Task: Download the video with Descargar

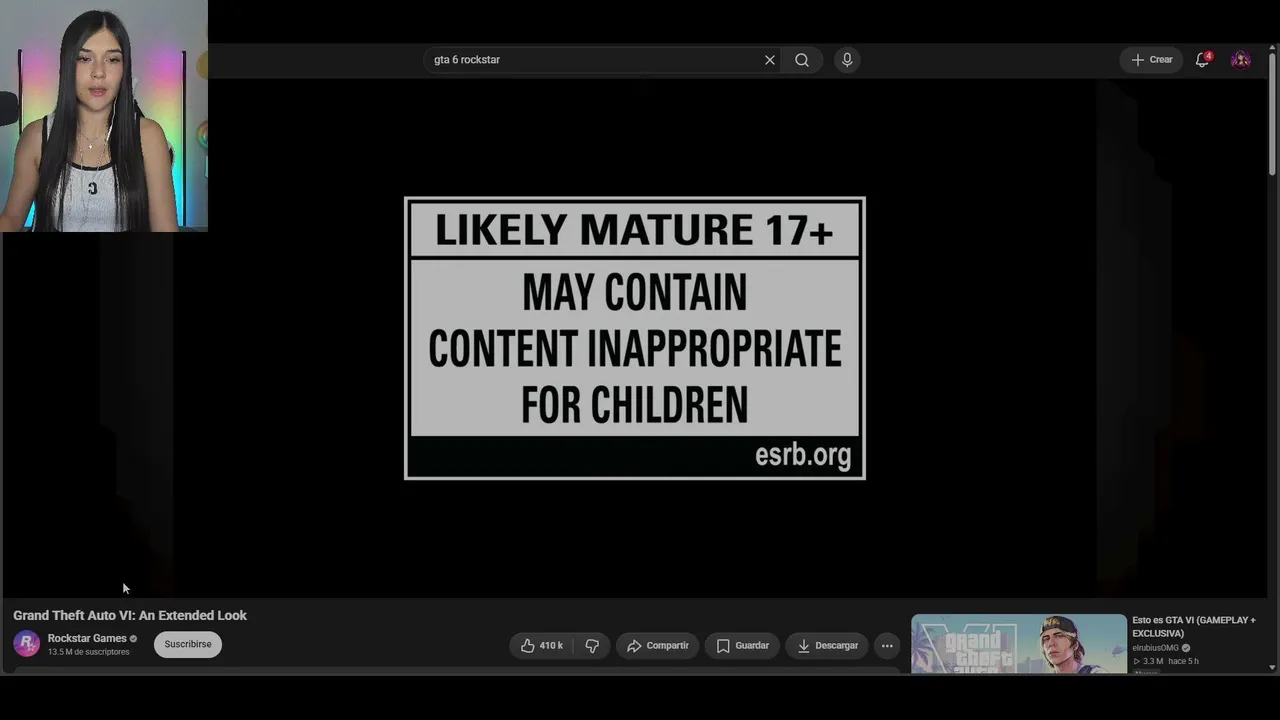Action: 827,646
